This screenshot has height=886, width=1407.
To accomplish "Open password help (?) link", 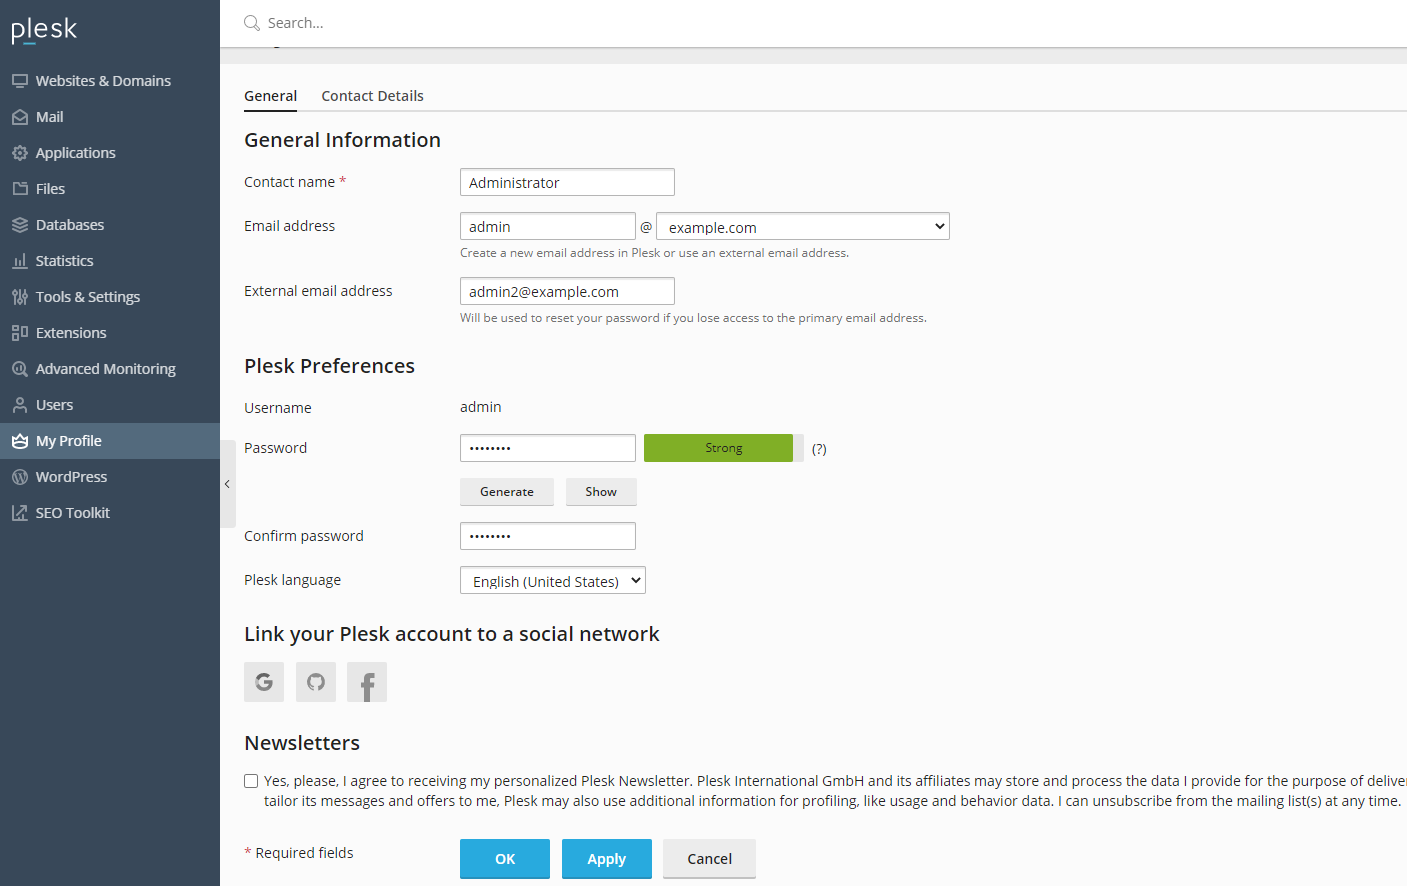I will [819, 449].
